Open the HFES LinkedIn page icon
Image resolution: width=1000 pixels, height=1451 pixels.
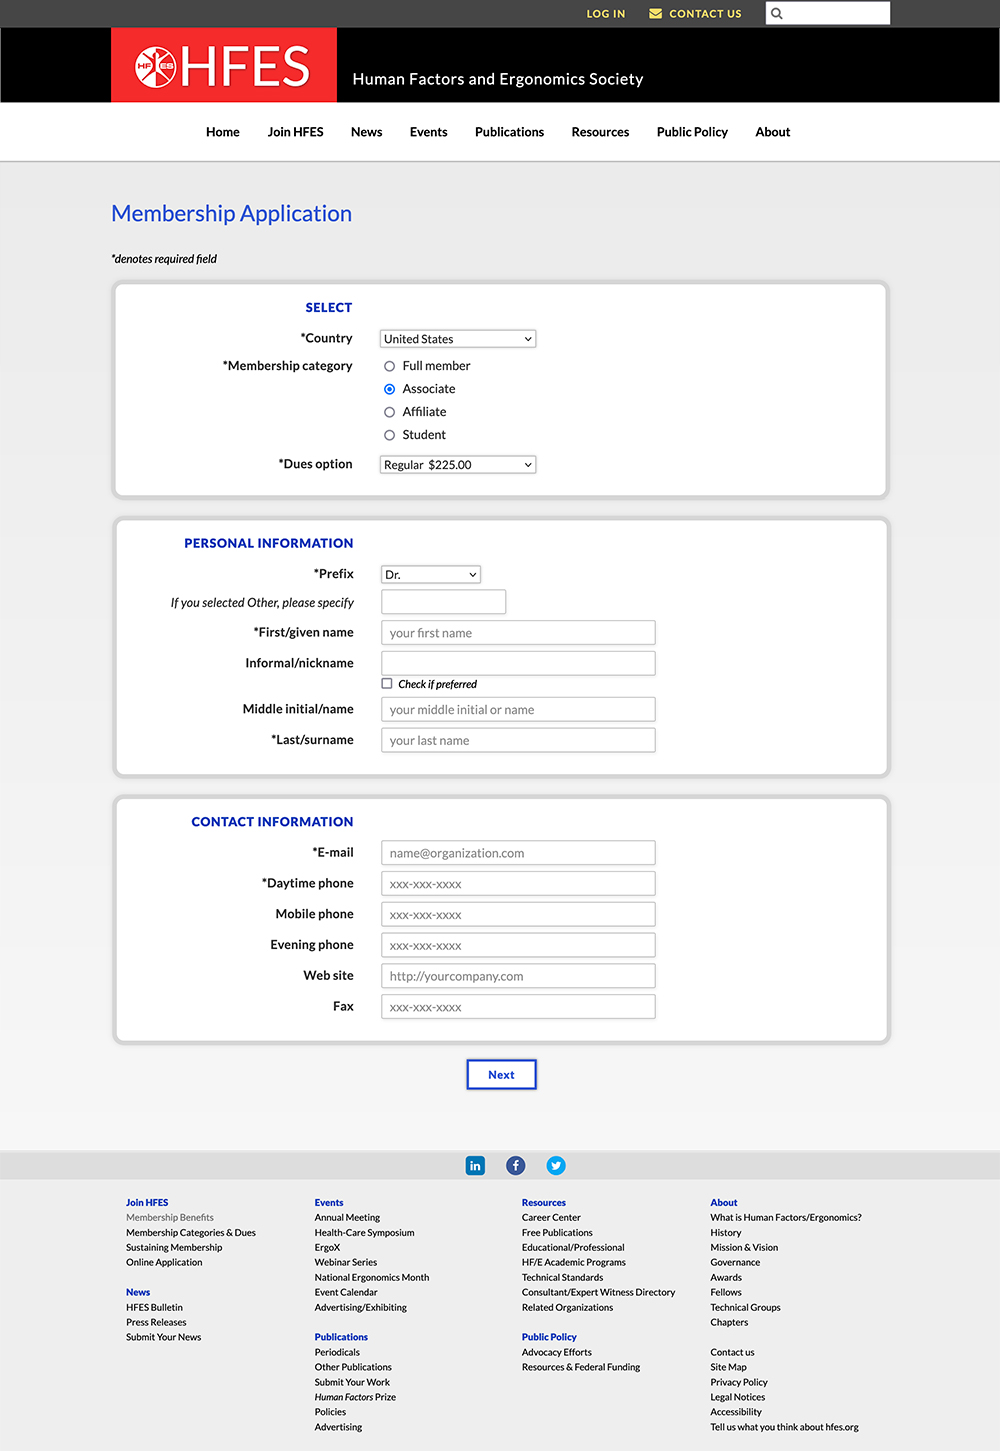475,1165
